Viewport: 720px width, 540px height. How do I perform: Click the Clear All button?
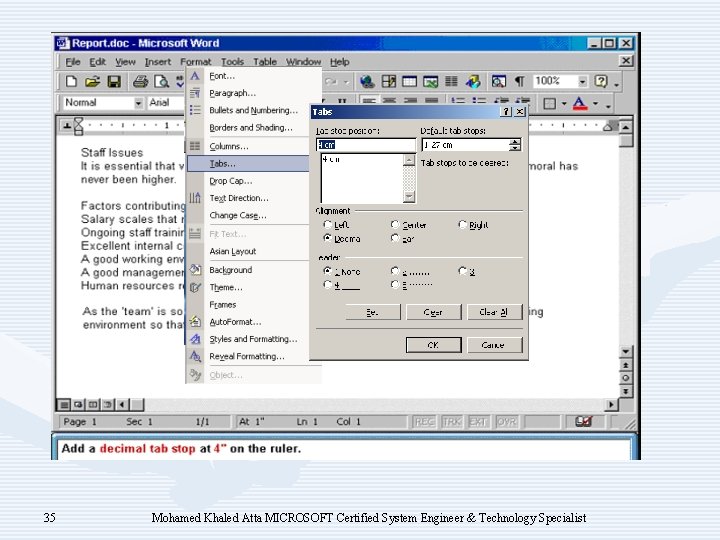494,312
